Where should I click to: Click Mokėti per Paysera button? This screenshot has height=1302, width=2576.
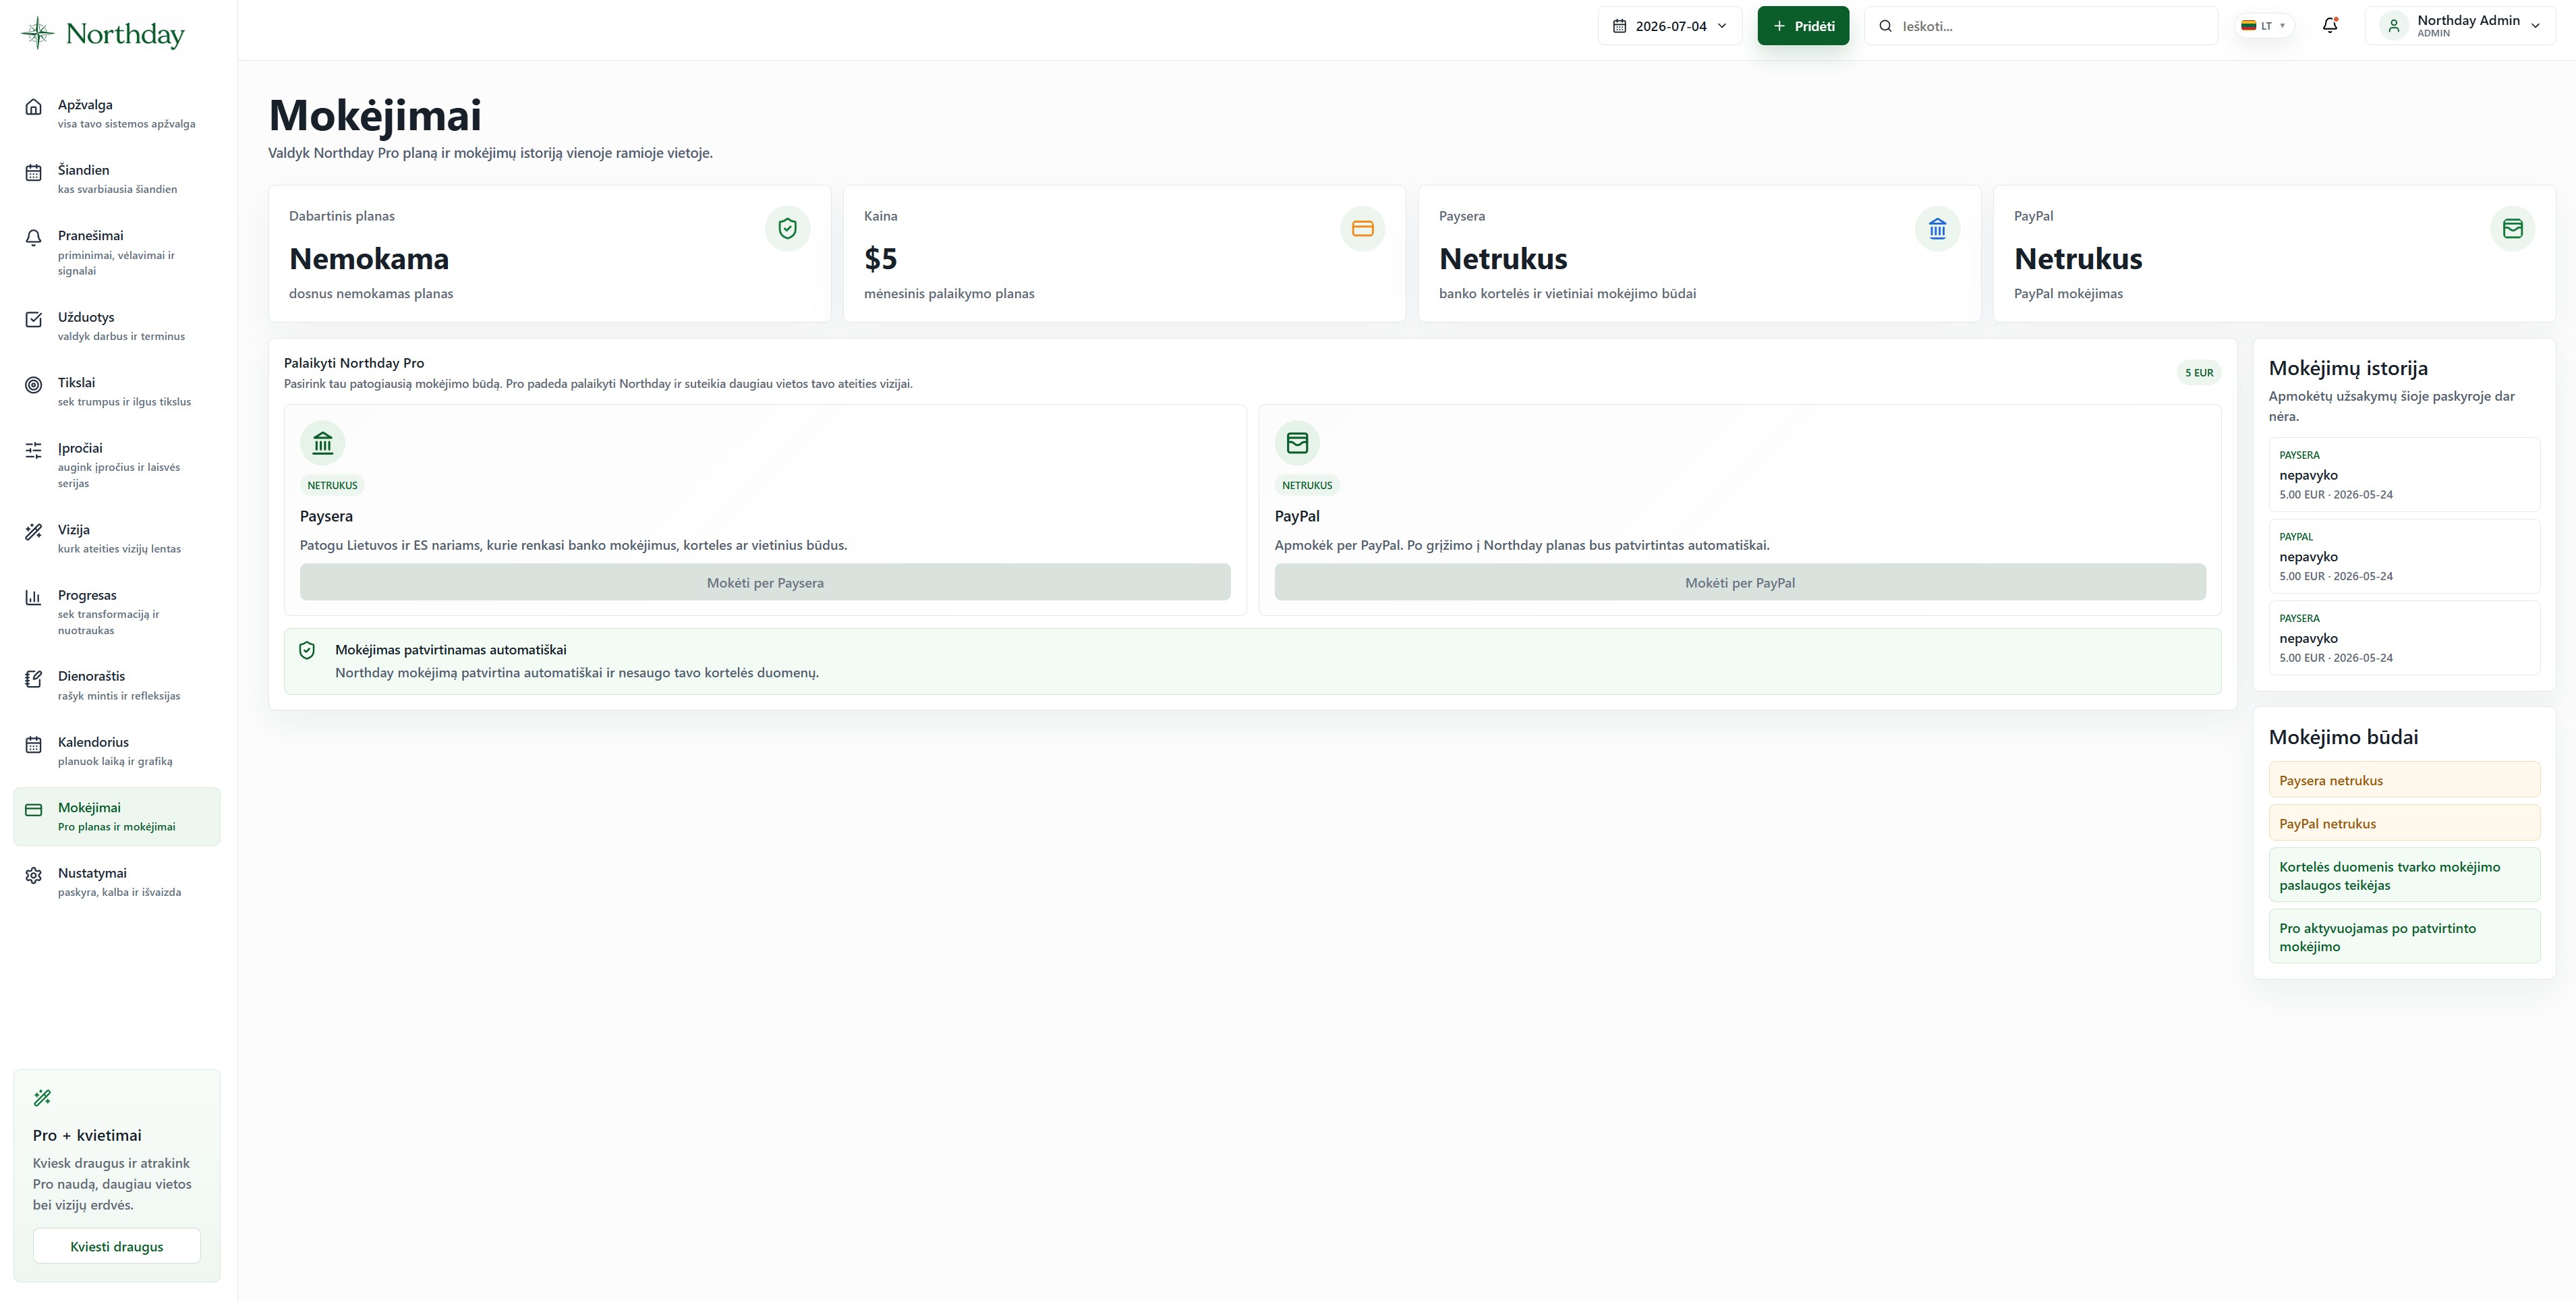(765, 583)
